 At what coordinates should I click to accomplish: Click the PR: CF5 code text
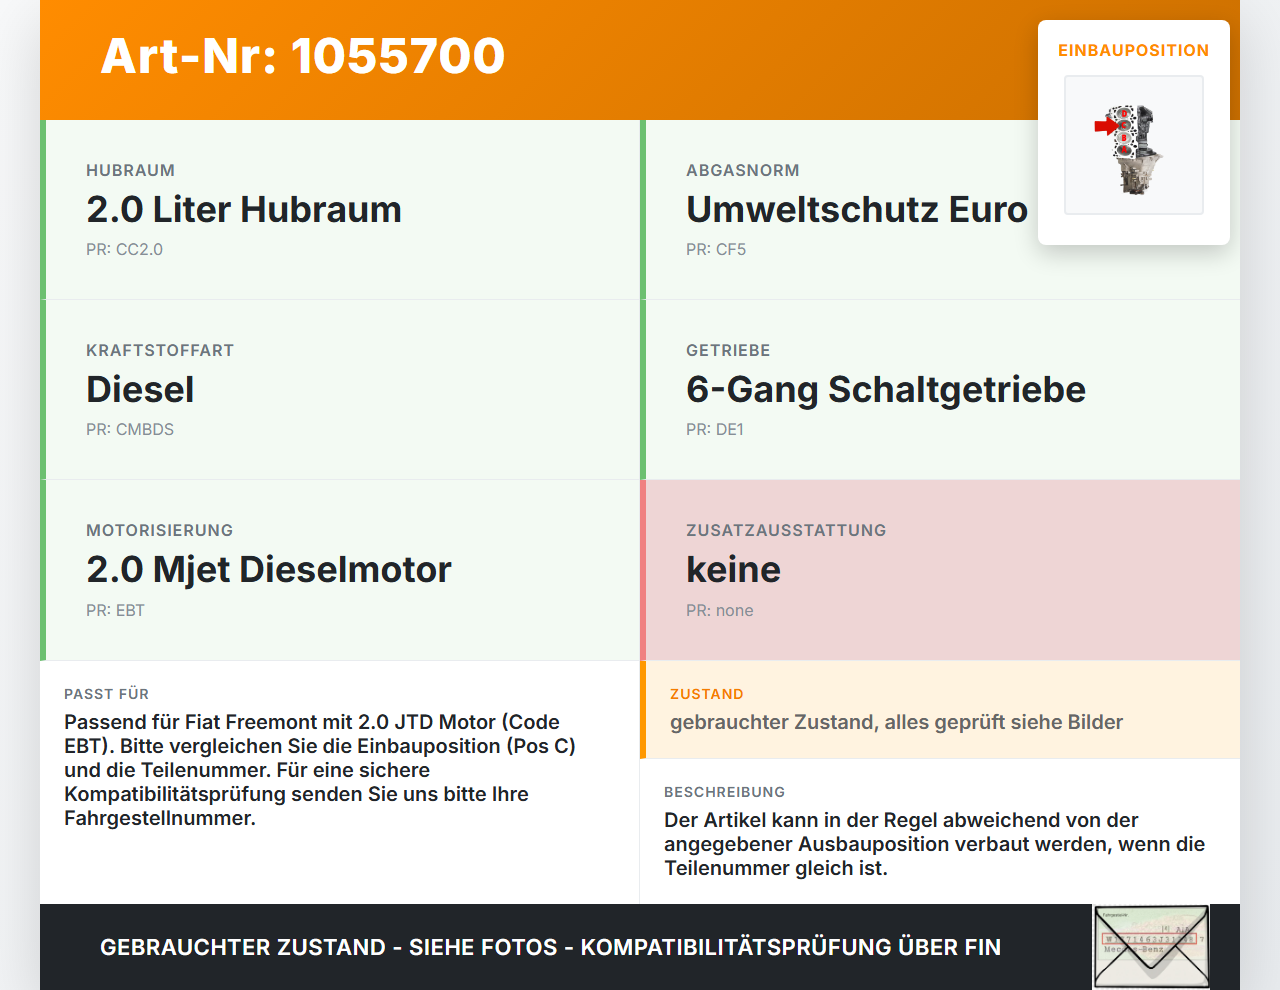coord(716,249)
